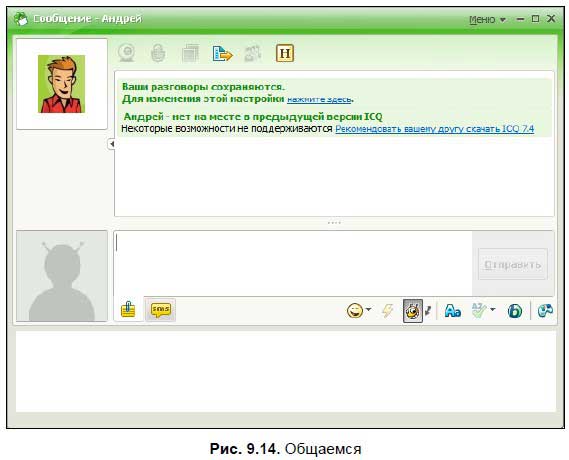Open the send file icon with arrow

(222, 53)
